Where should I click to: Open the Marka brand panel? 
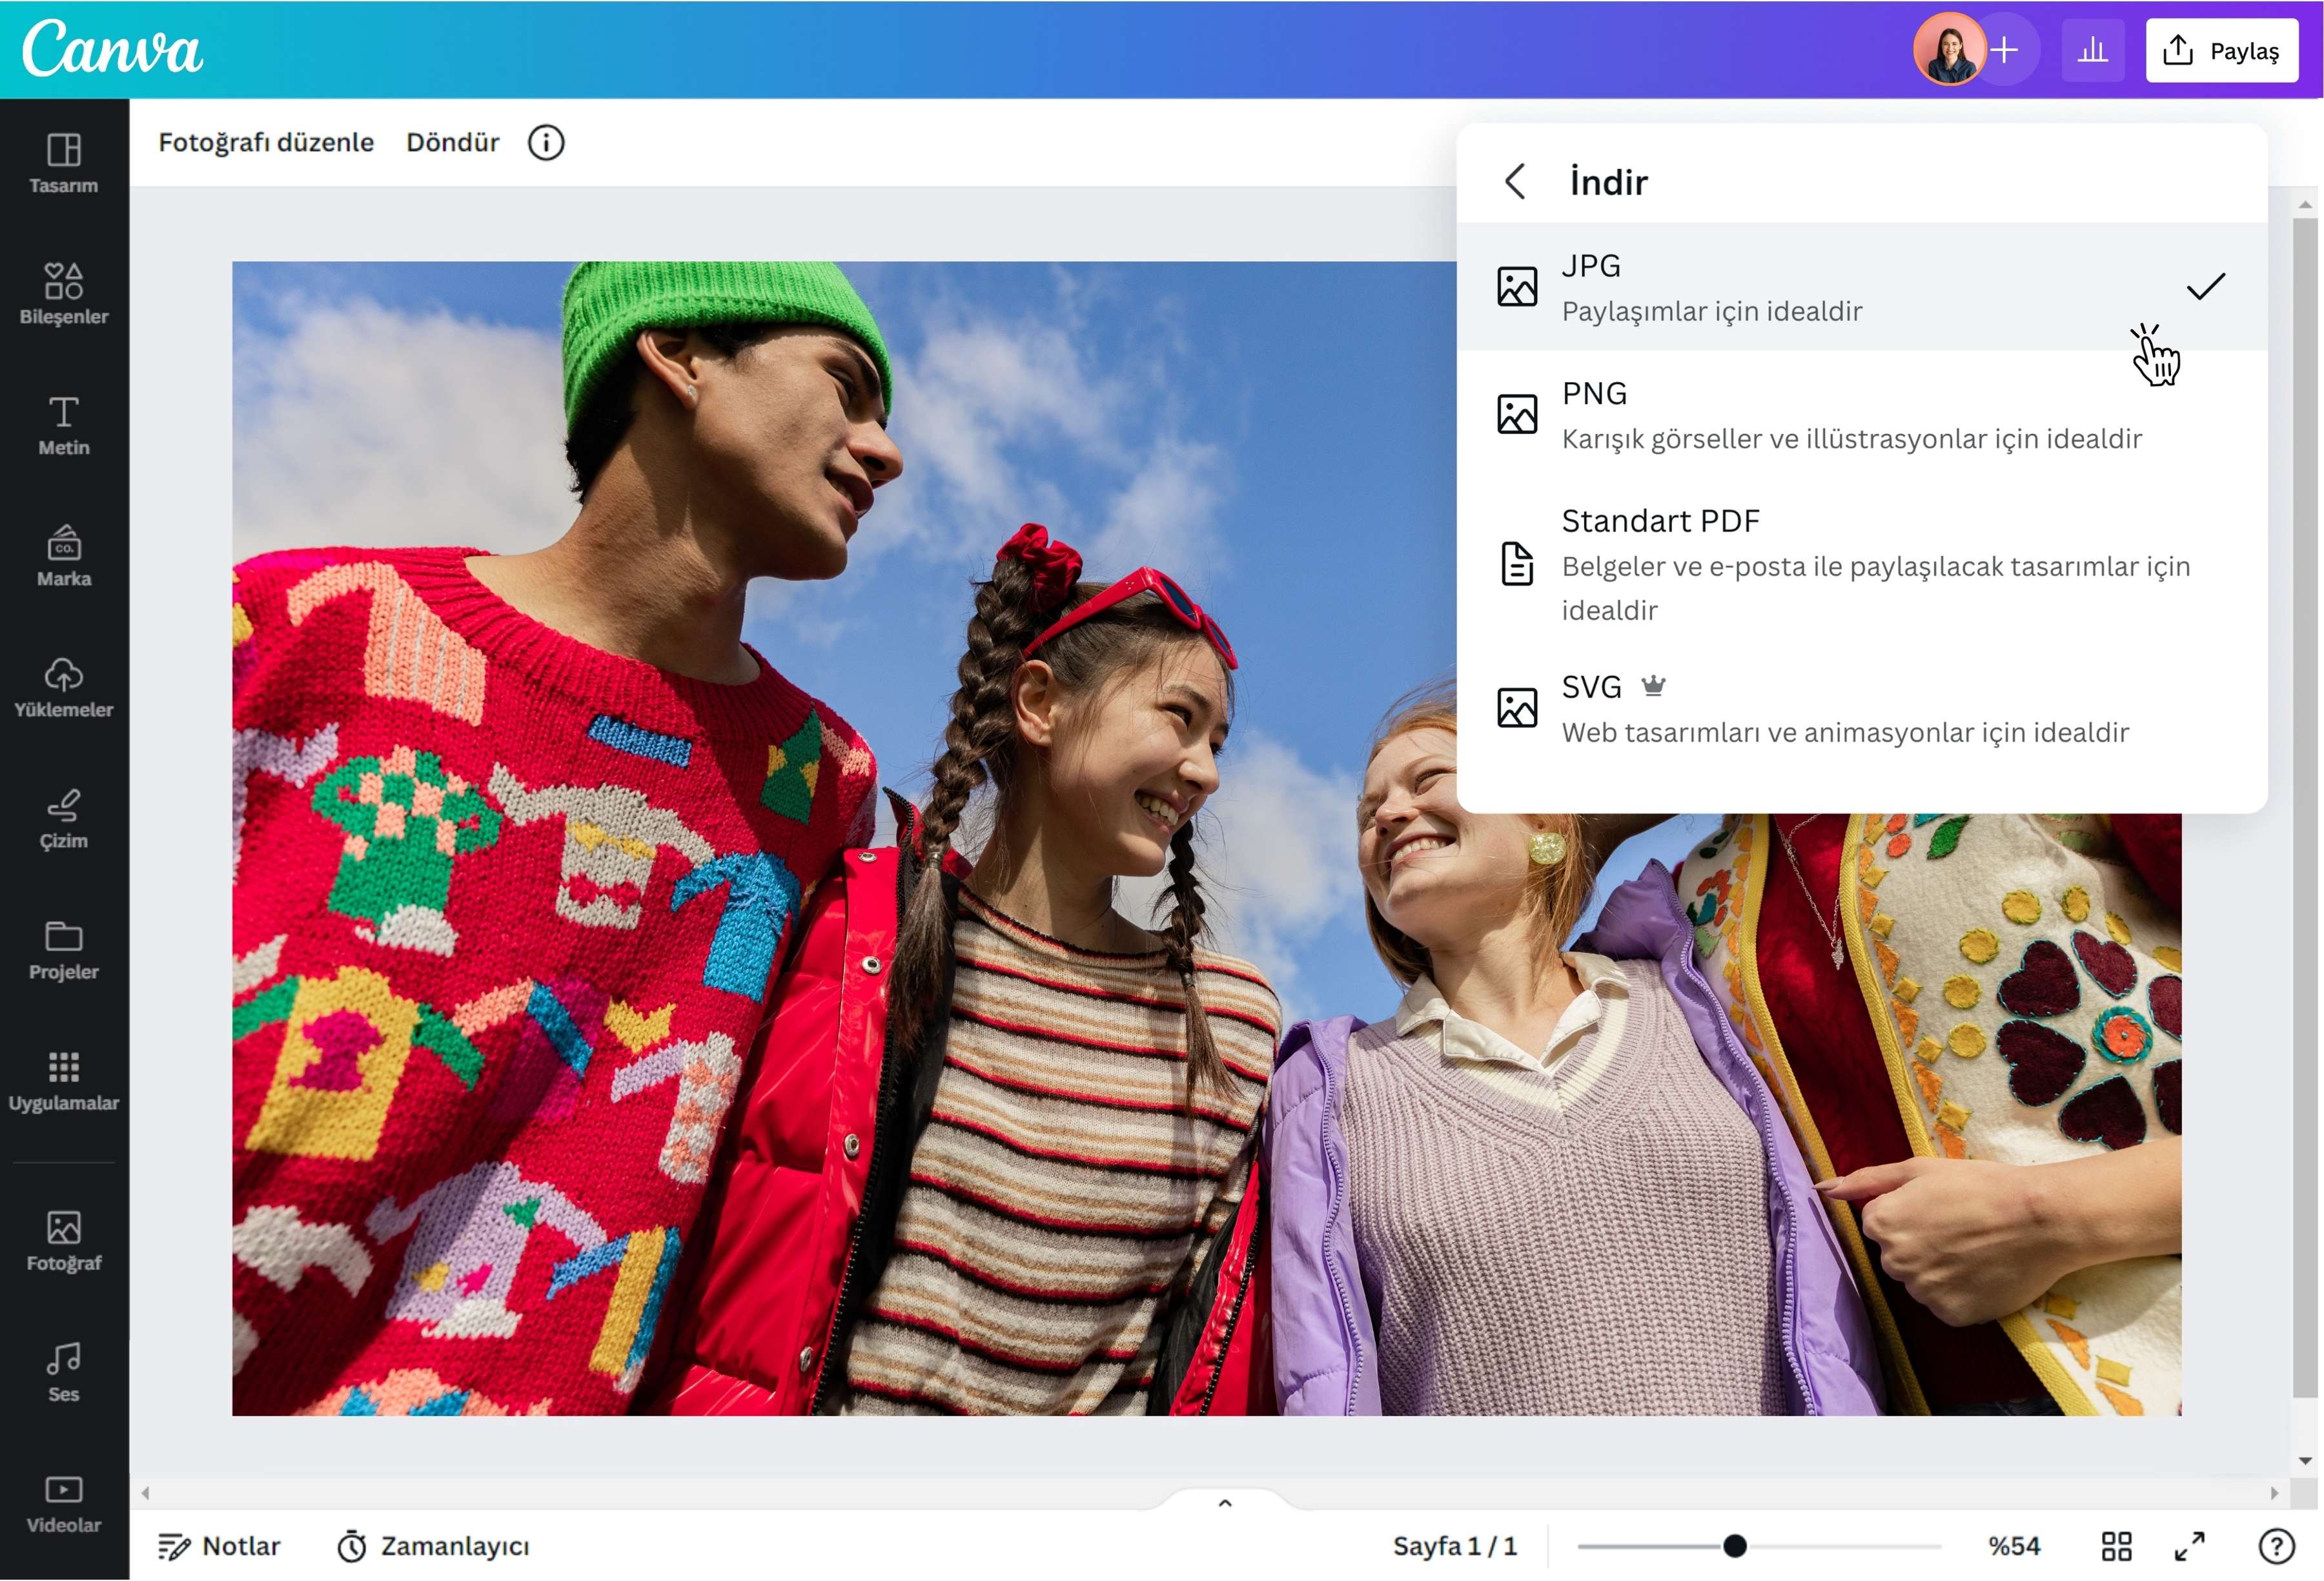click(63, 557)
